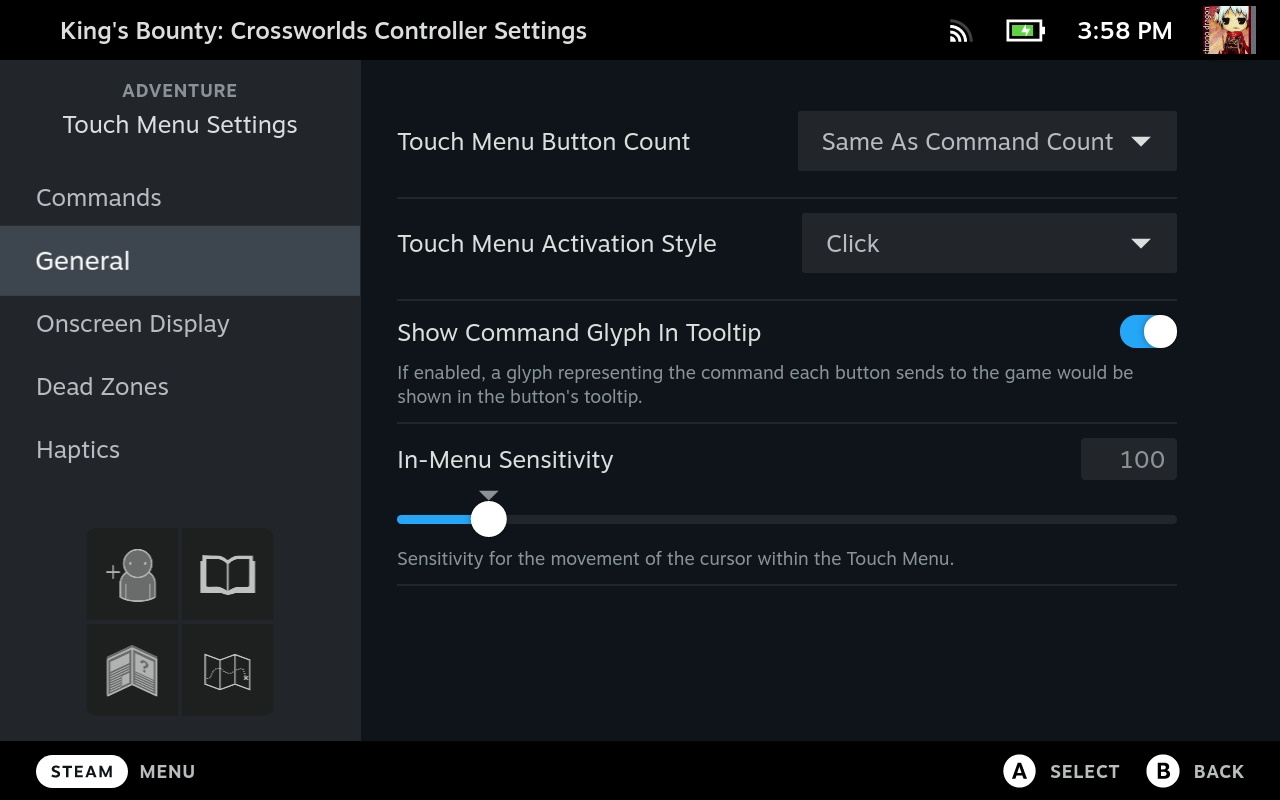Click the quest journal question mark icon
Image resolution: width=1280 pixels, height=800 pixels.
[133, 670]
